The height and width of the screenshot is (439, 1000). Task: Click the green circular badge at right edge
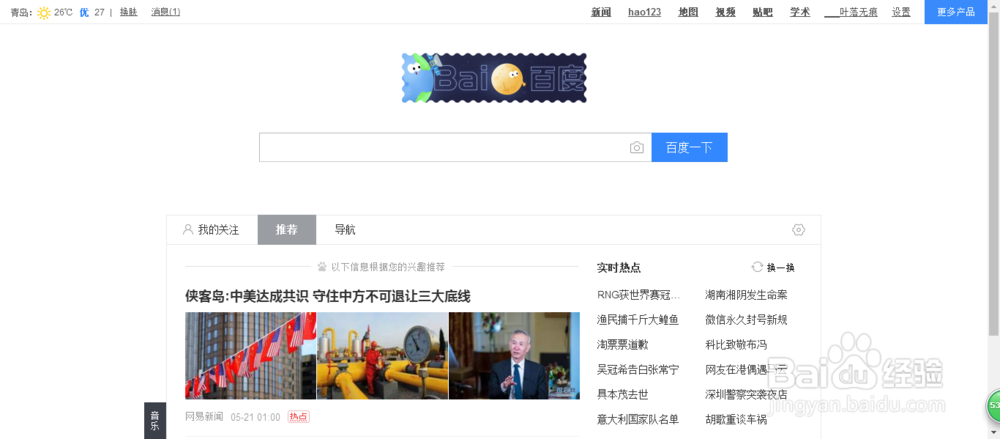pyautogui.click(x=993, y=405)
